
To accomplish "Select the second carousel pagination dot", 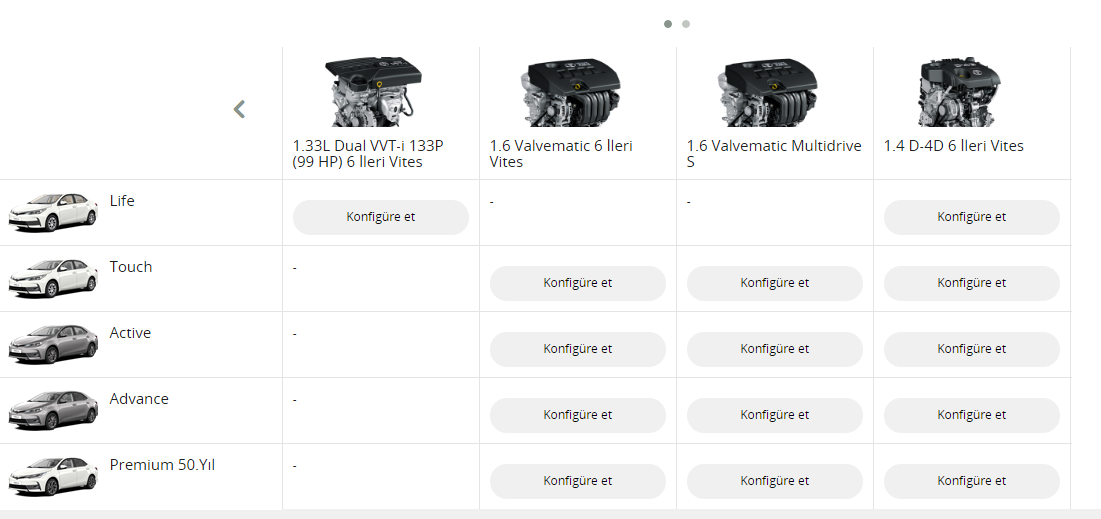I will [x=686, y=24].
